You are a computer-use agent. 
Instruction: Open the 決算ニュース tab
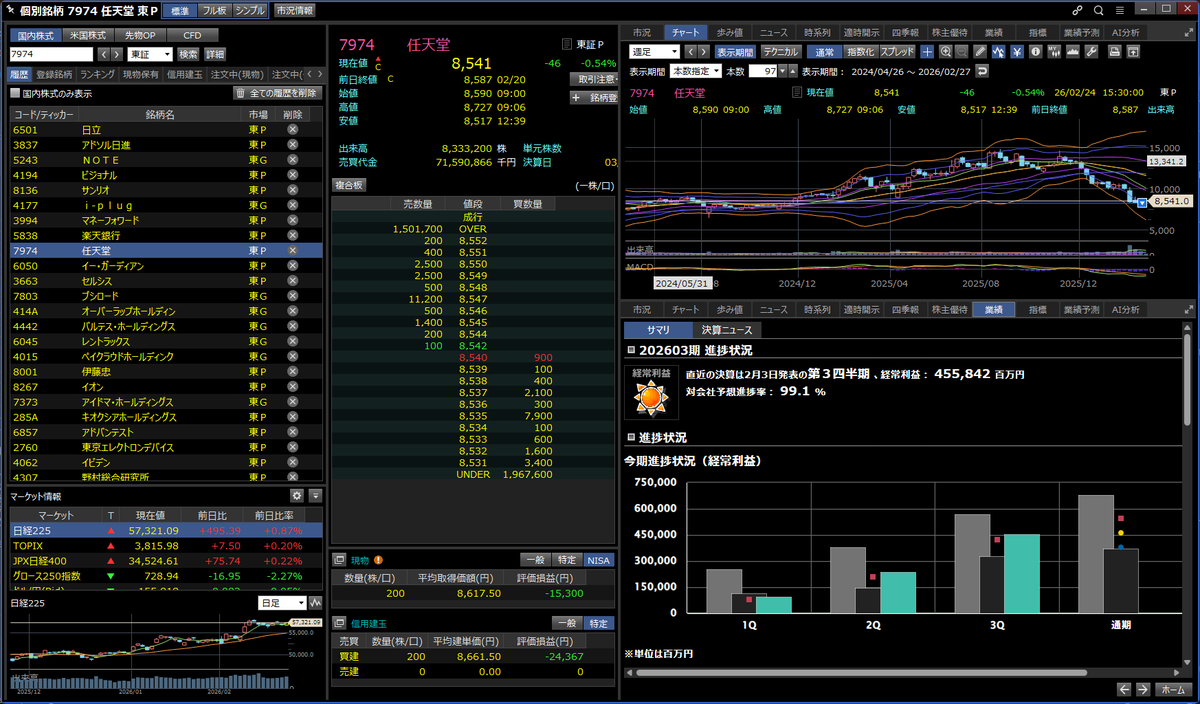click(x=726, y=329)
